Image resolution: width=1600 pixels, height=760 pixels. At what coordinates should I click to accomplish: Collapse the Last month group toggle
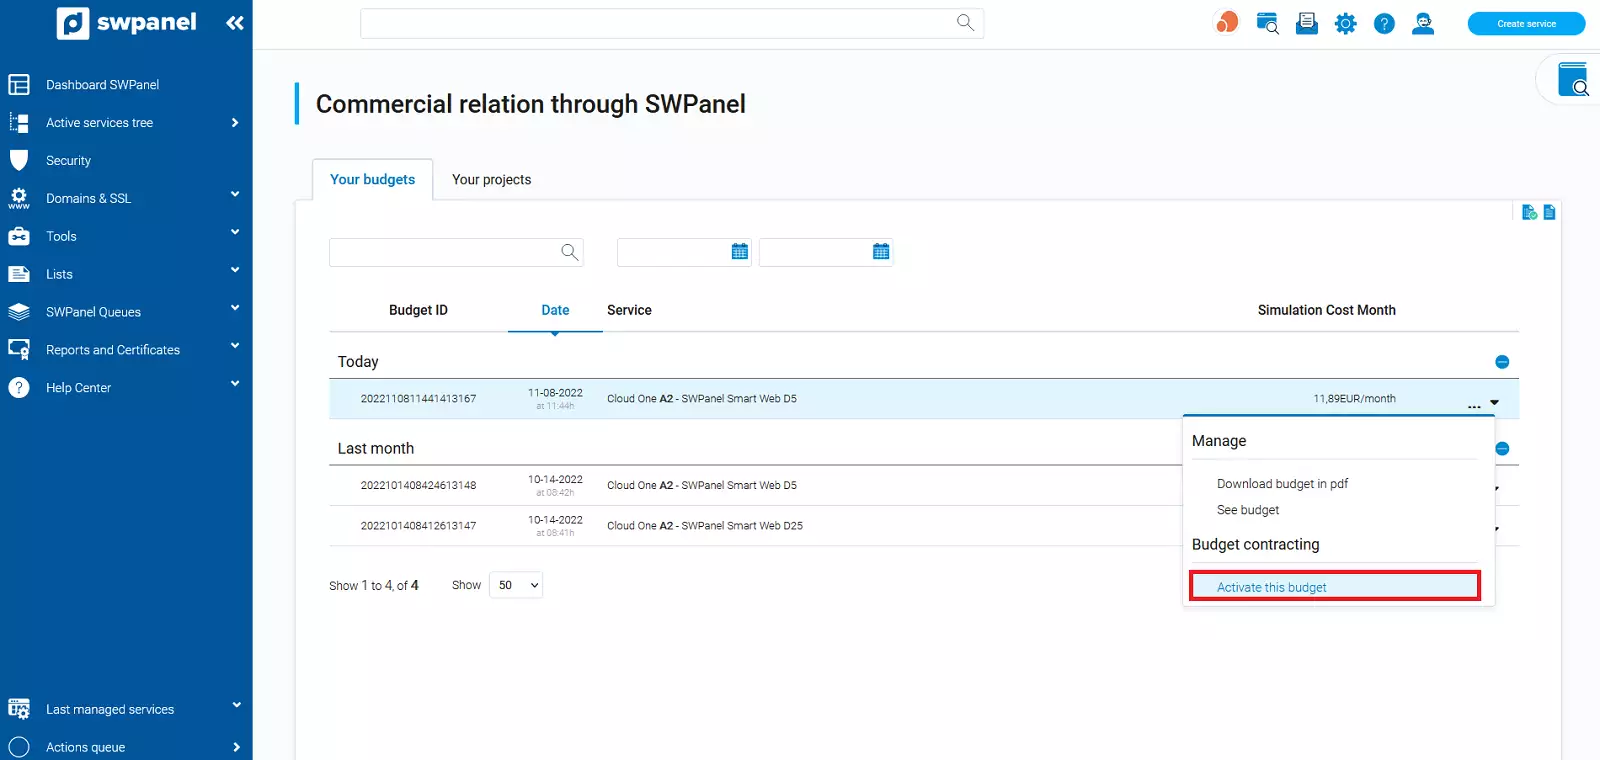(1501, 449)
